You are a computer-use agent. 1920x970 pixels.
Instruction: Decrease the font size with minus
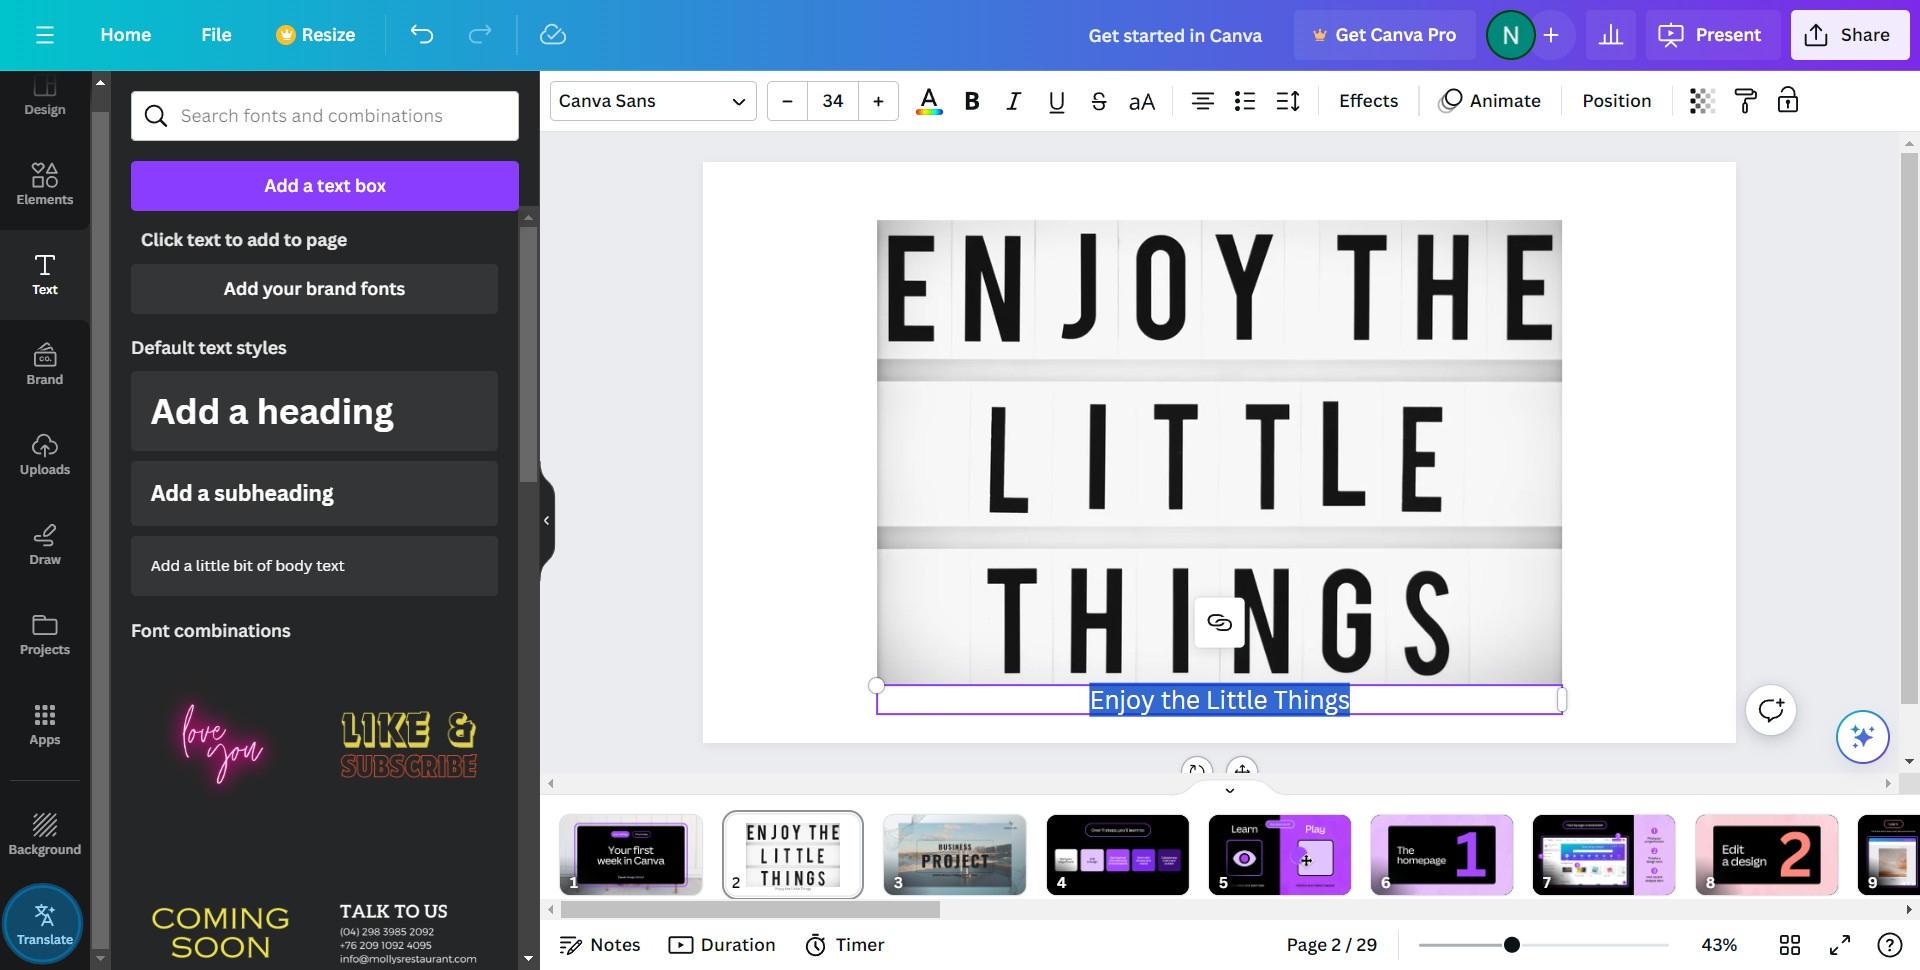coord(787,101)
